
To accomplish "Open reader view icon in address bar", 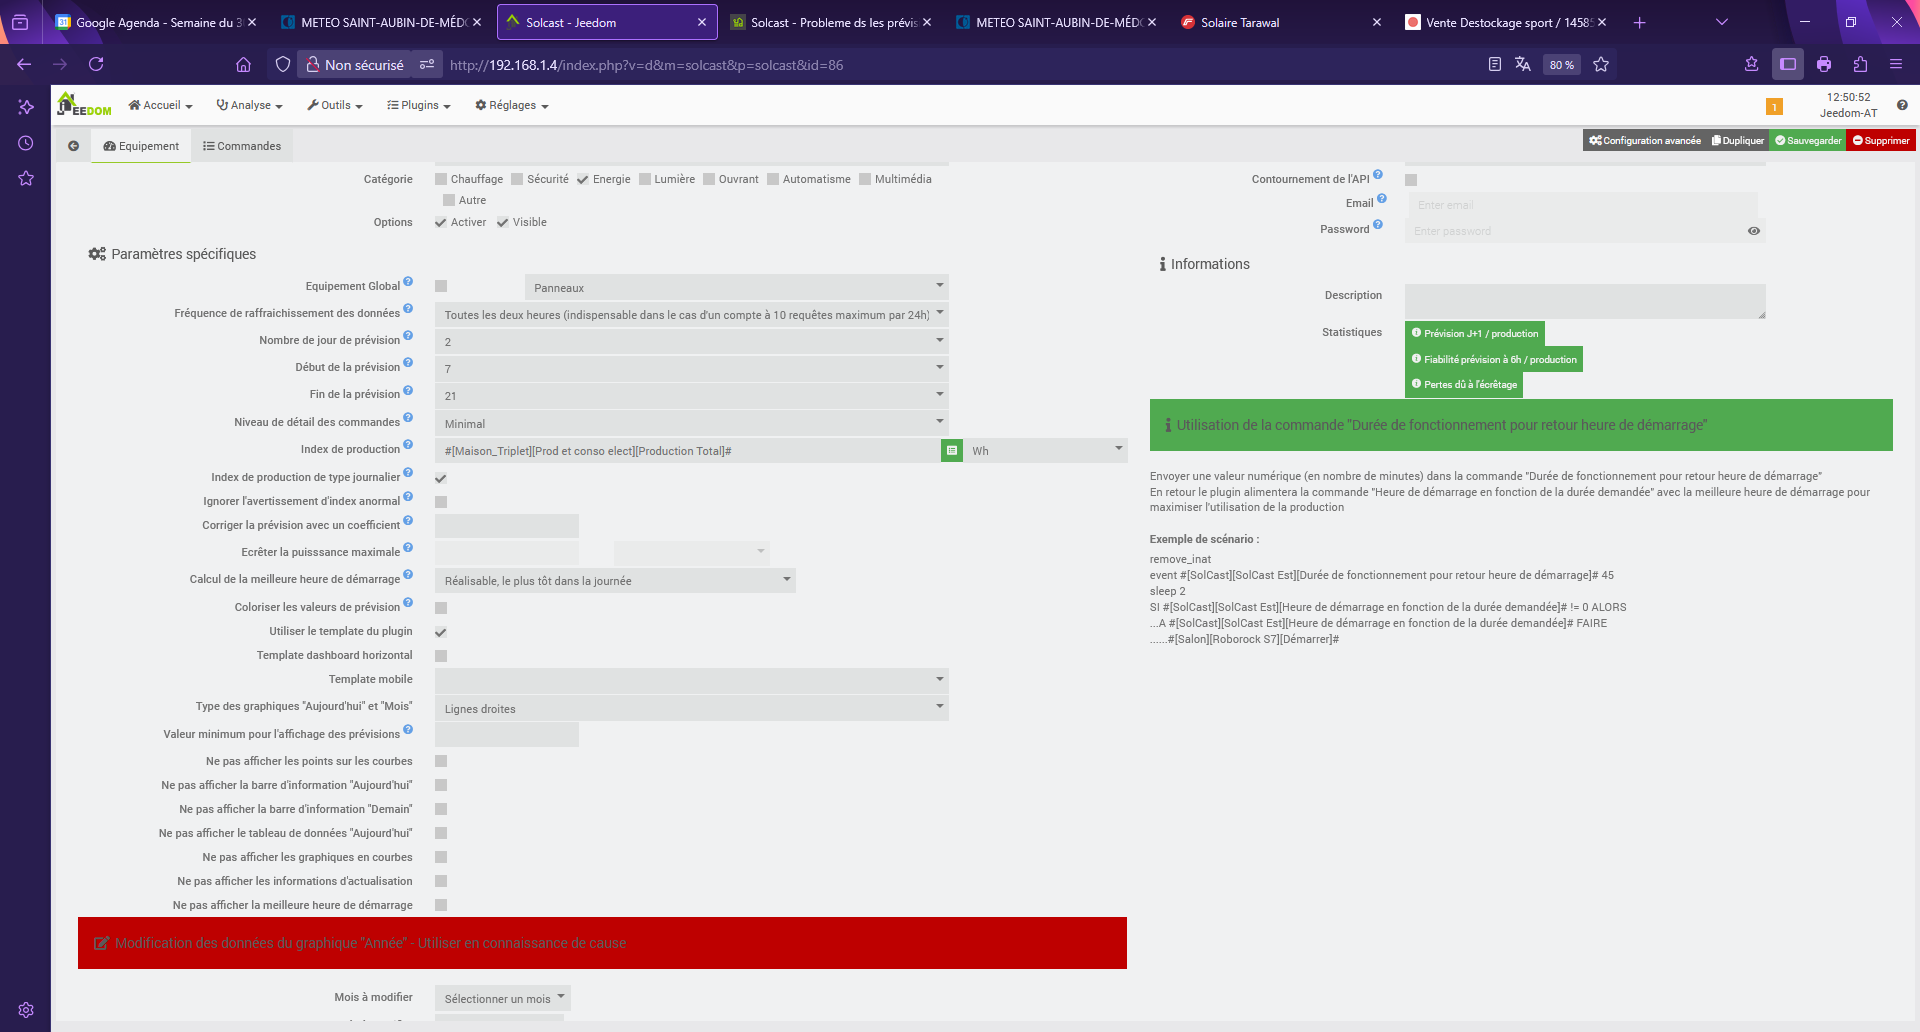I will point(1495,64).
